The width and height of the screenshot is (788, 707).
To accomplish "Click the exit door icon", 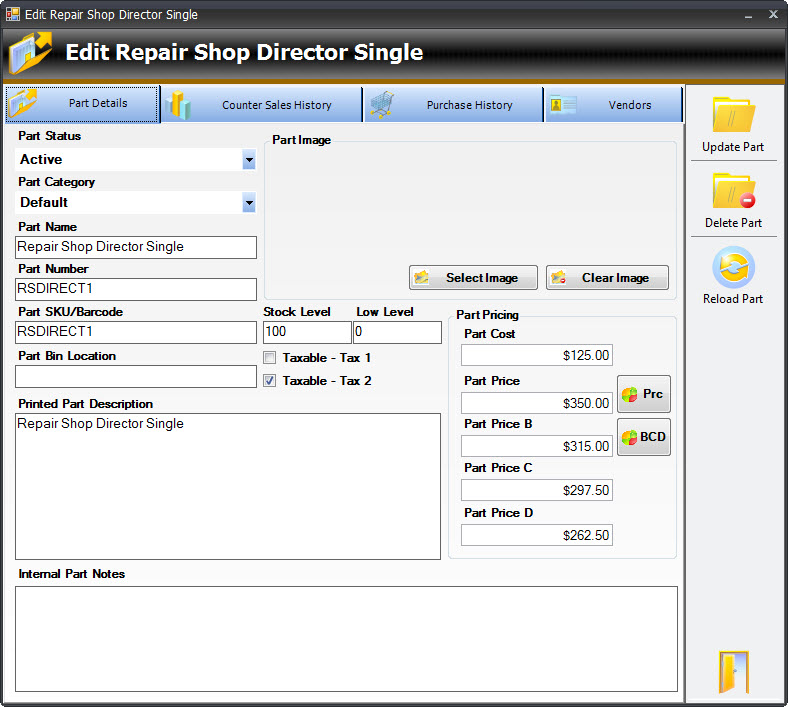I will click(733, 671).
